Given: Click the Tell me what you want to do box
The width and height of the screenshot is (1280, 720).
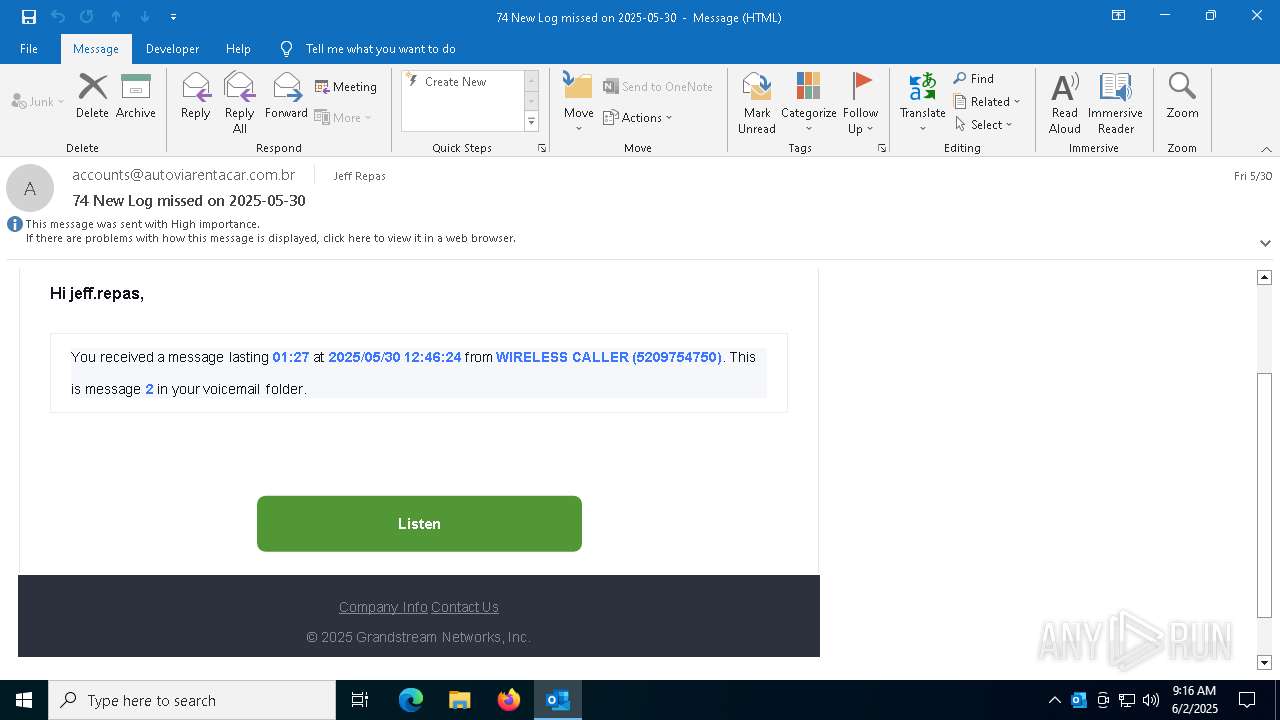Looking at the screenshot, I should [x=380, y=48].
